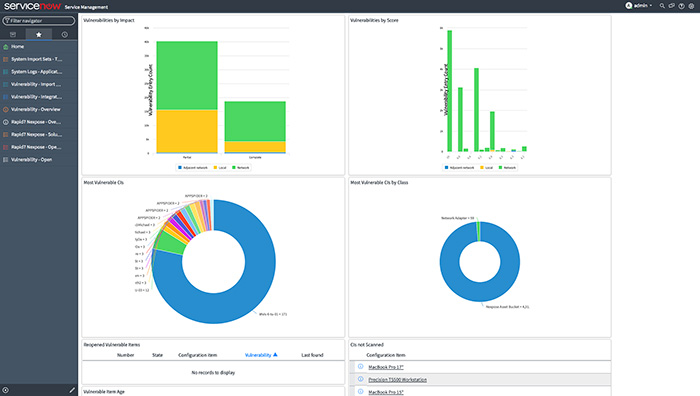Open the admin user menu
700x396 pixels.
click(x=639, y=5)
